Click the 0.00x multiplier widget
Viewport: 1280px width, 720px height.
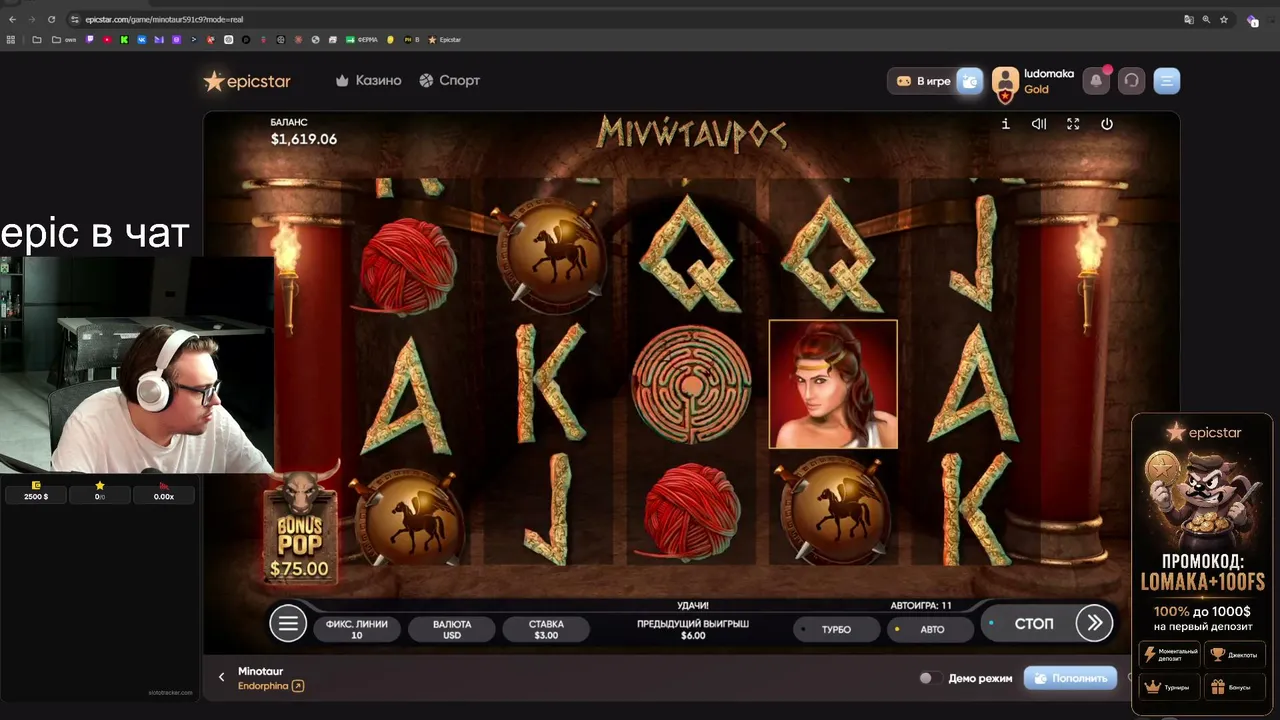pyautogui.click(x=164, y=491)
